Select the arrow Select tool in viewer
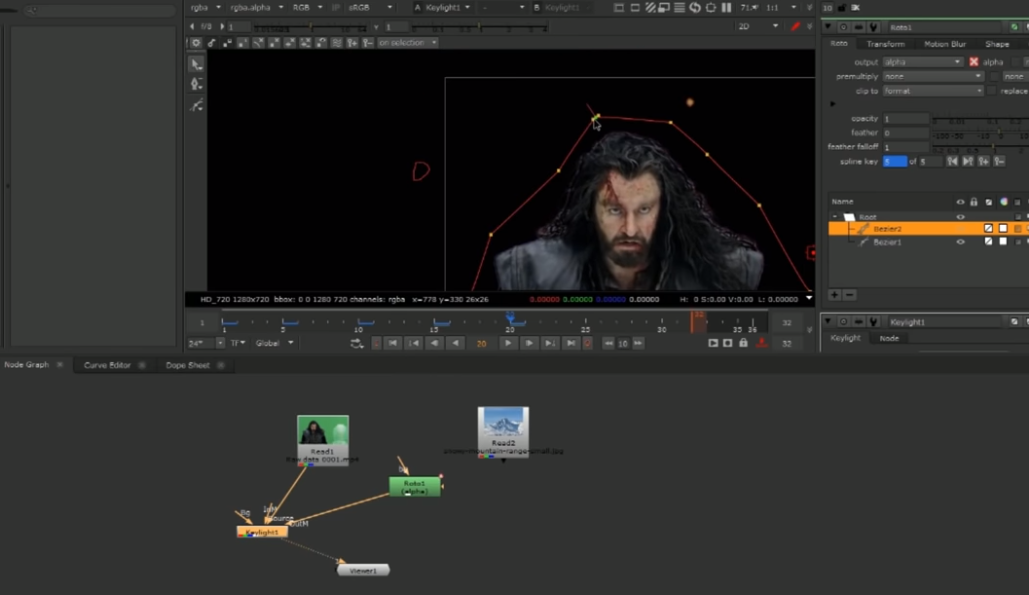Image resolution: width=1029 pixels, height=595 pixels. (196, 64)
